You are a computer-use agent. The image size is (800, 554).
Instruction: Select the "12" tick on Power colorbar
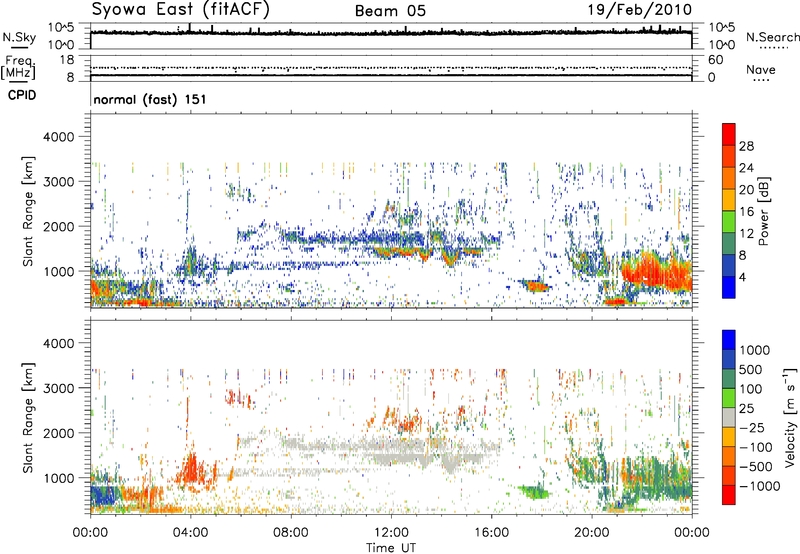(746, 234)
